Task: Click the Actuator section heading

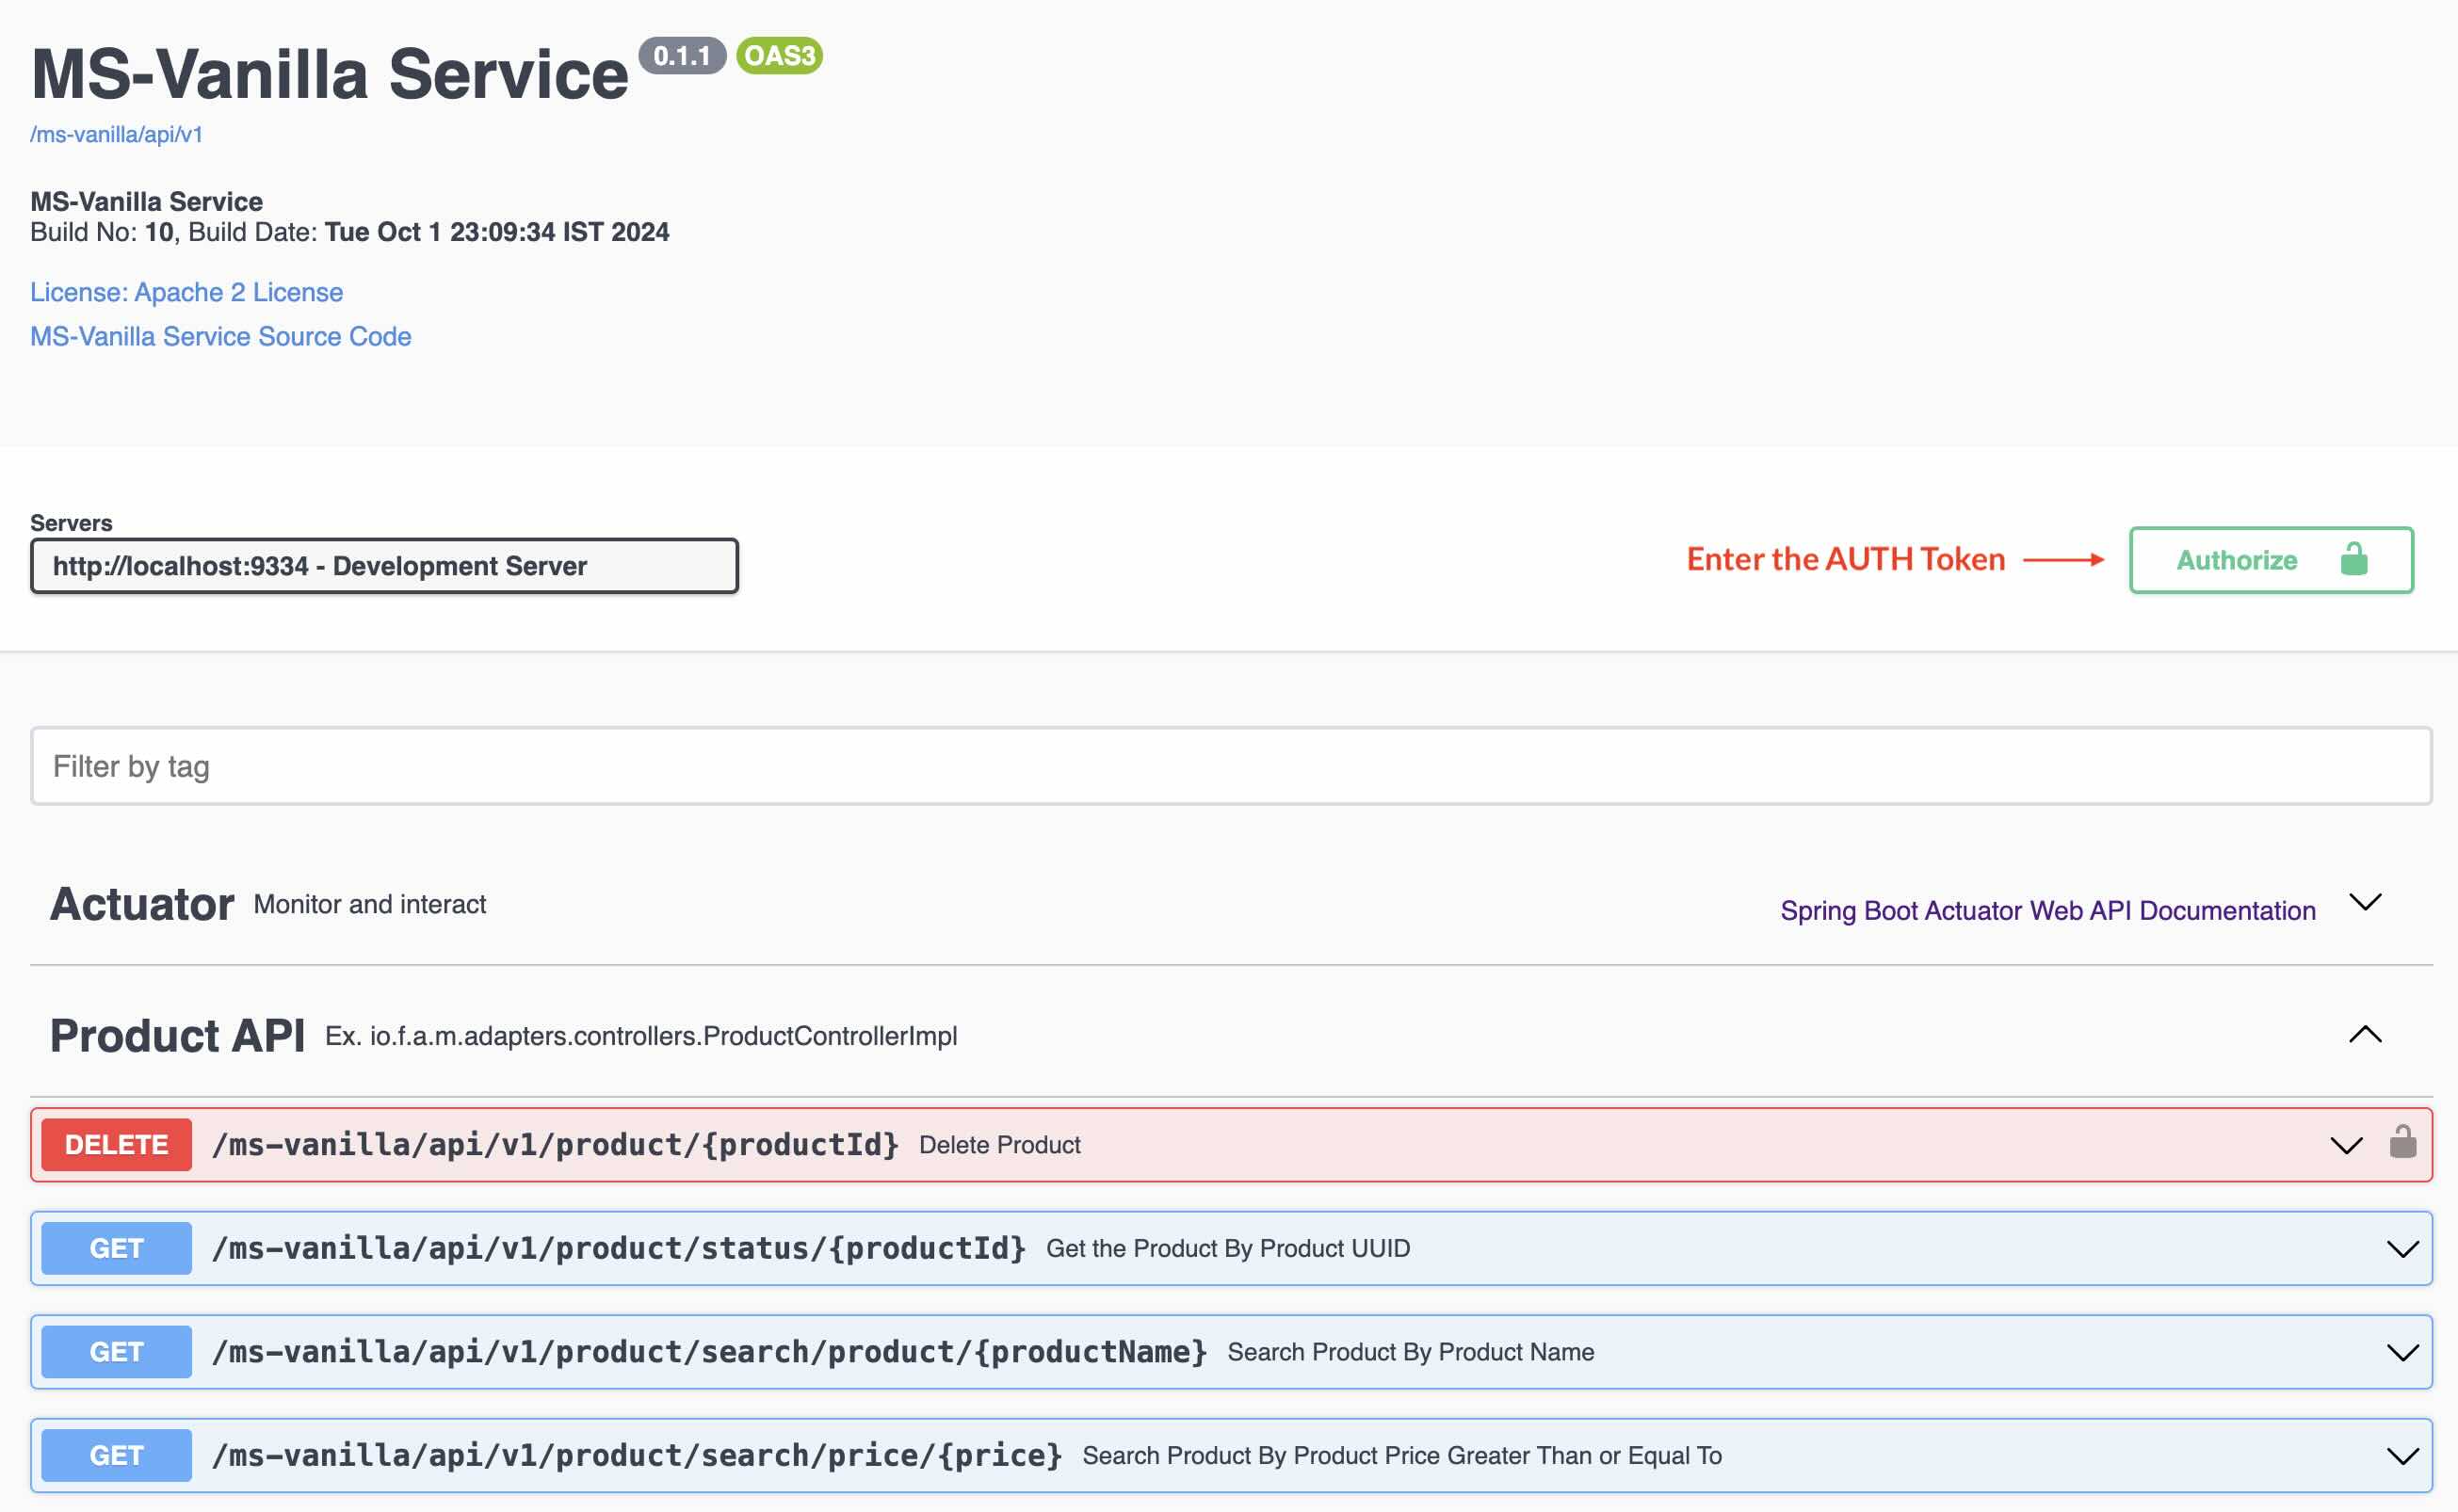Action: [x=142, y=904]
